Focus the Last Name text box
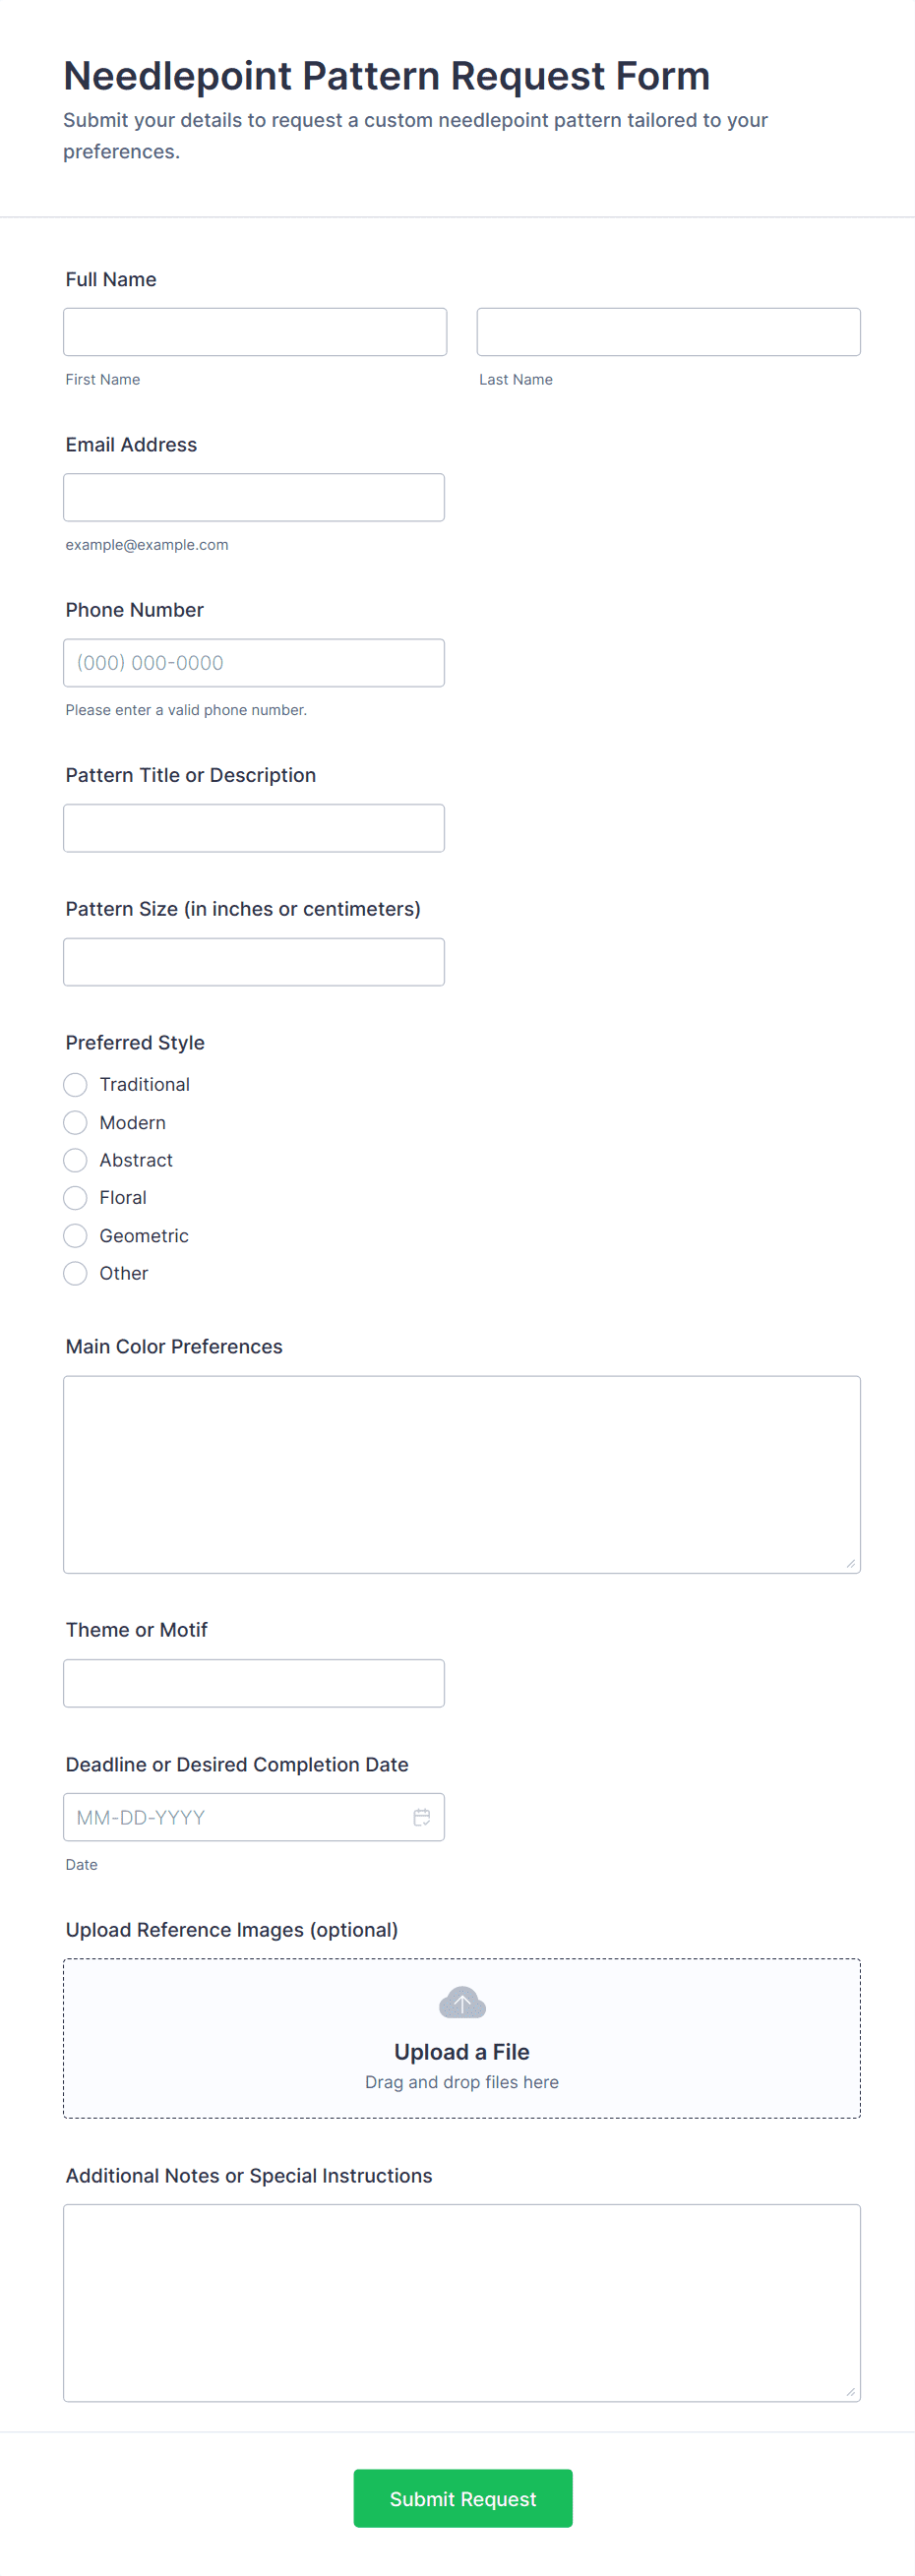This screenshot has height=2576, width=915. pyautogui.click(x=668, y=332)
